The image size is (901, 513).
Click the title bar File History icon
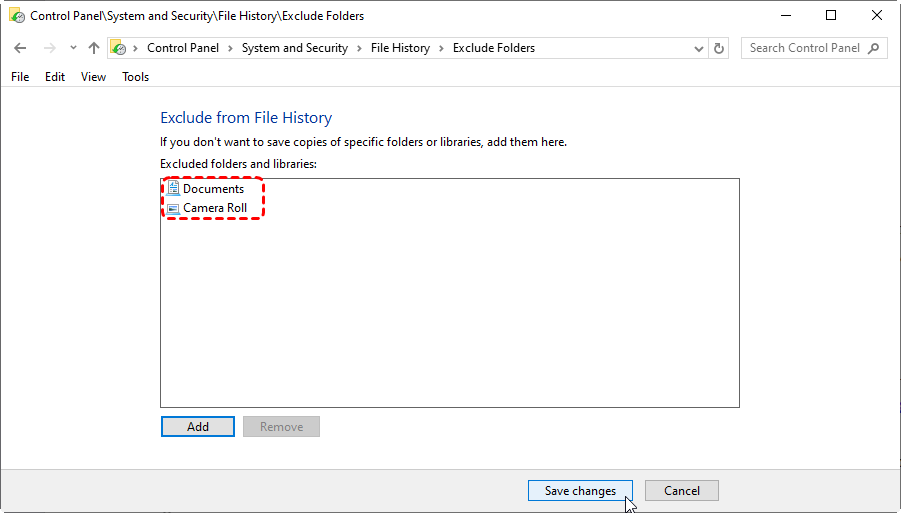click(16, 16)
